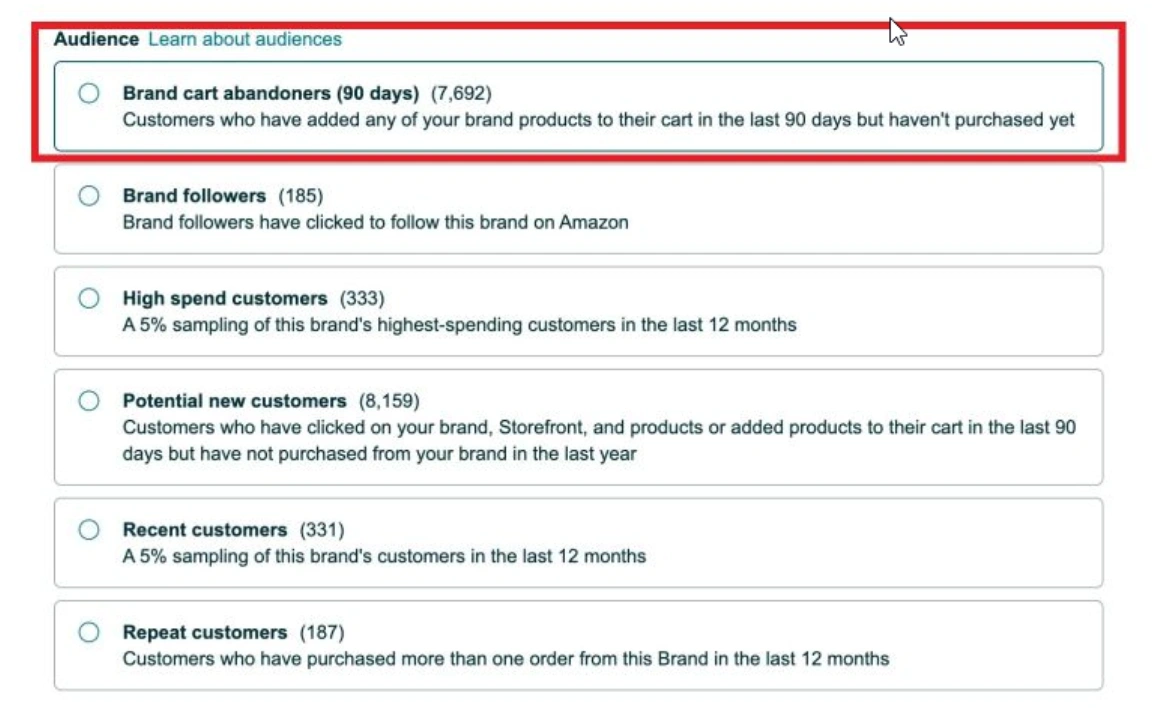Viewport: 1152px width, 708px height.
Task: Click the "Brand cart abandoners (90 days)" title
Action: 270,93
